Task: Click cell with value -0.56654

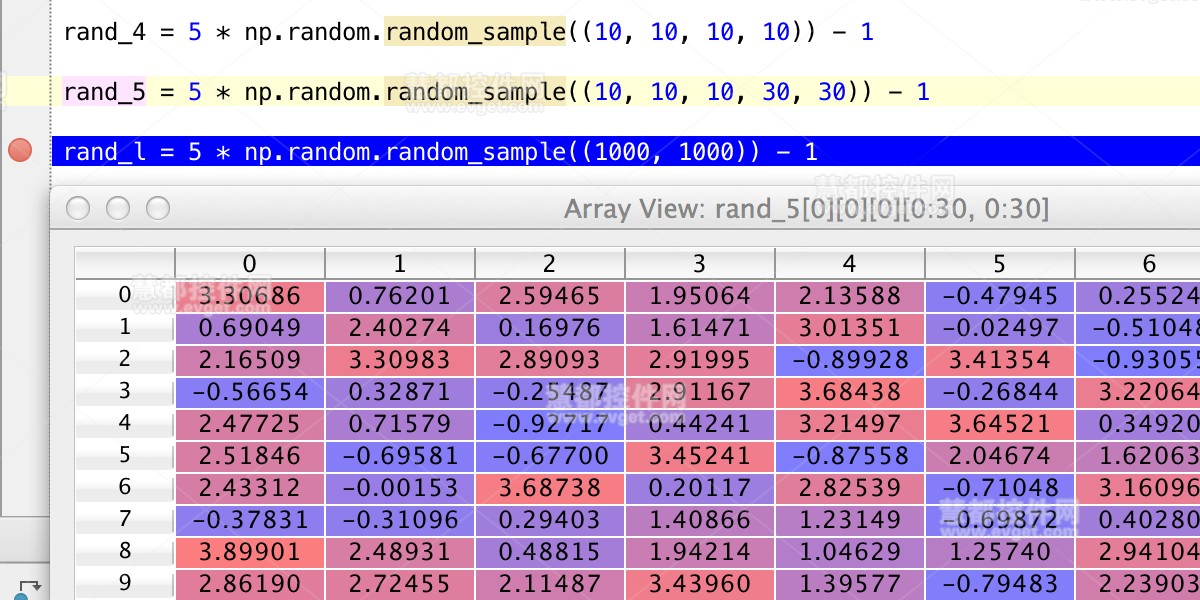Action: tap(250, 392)
